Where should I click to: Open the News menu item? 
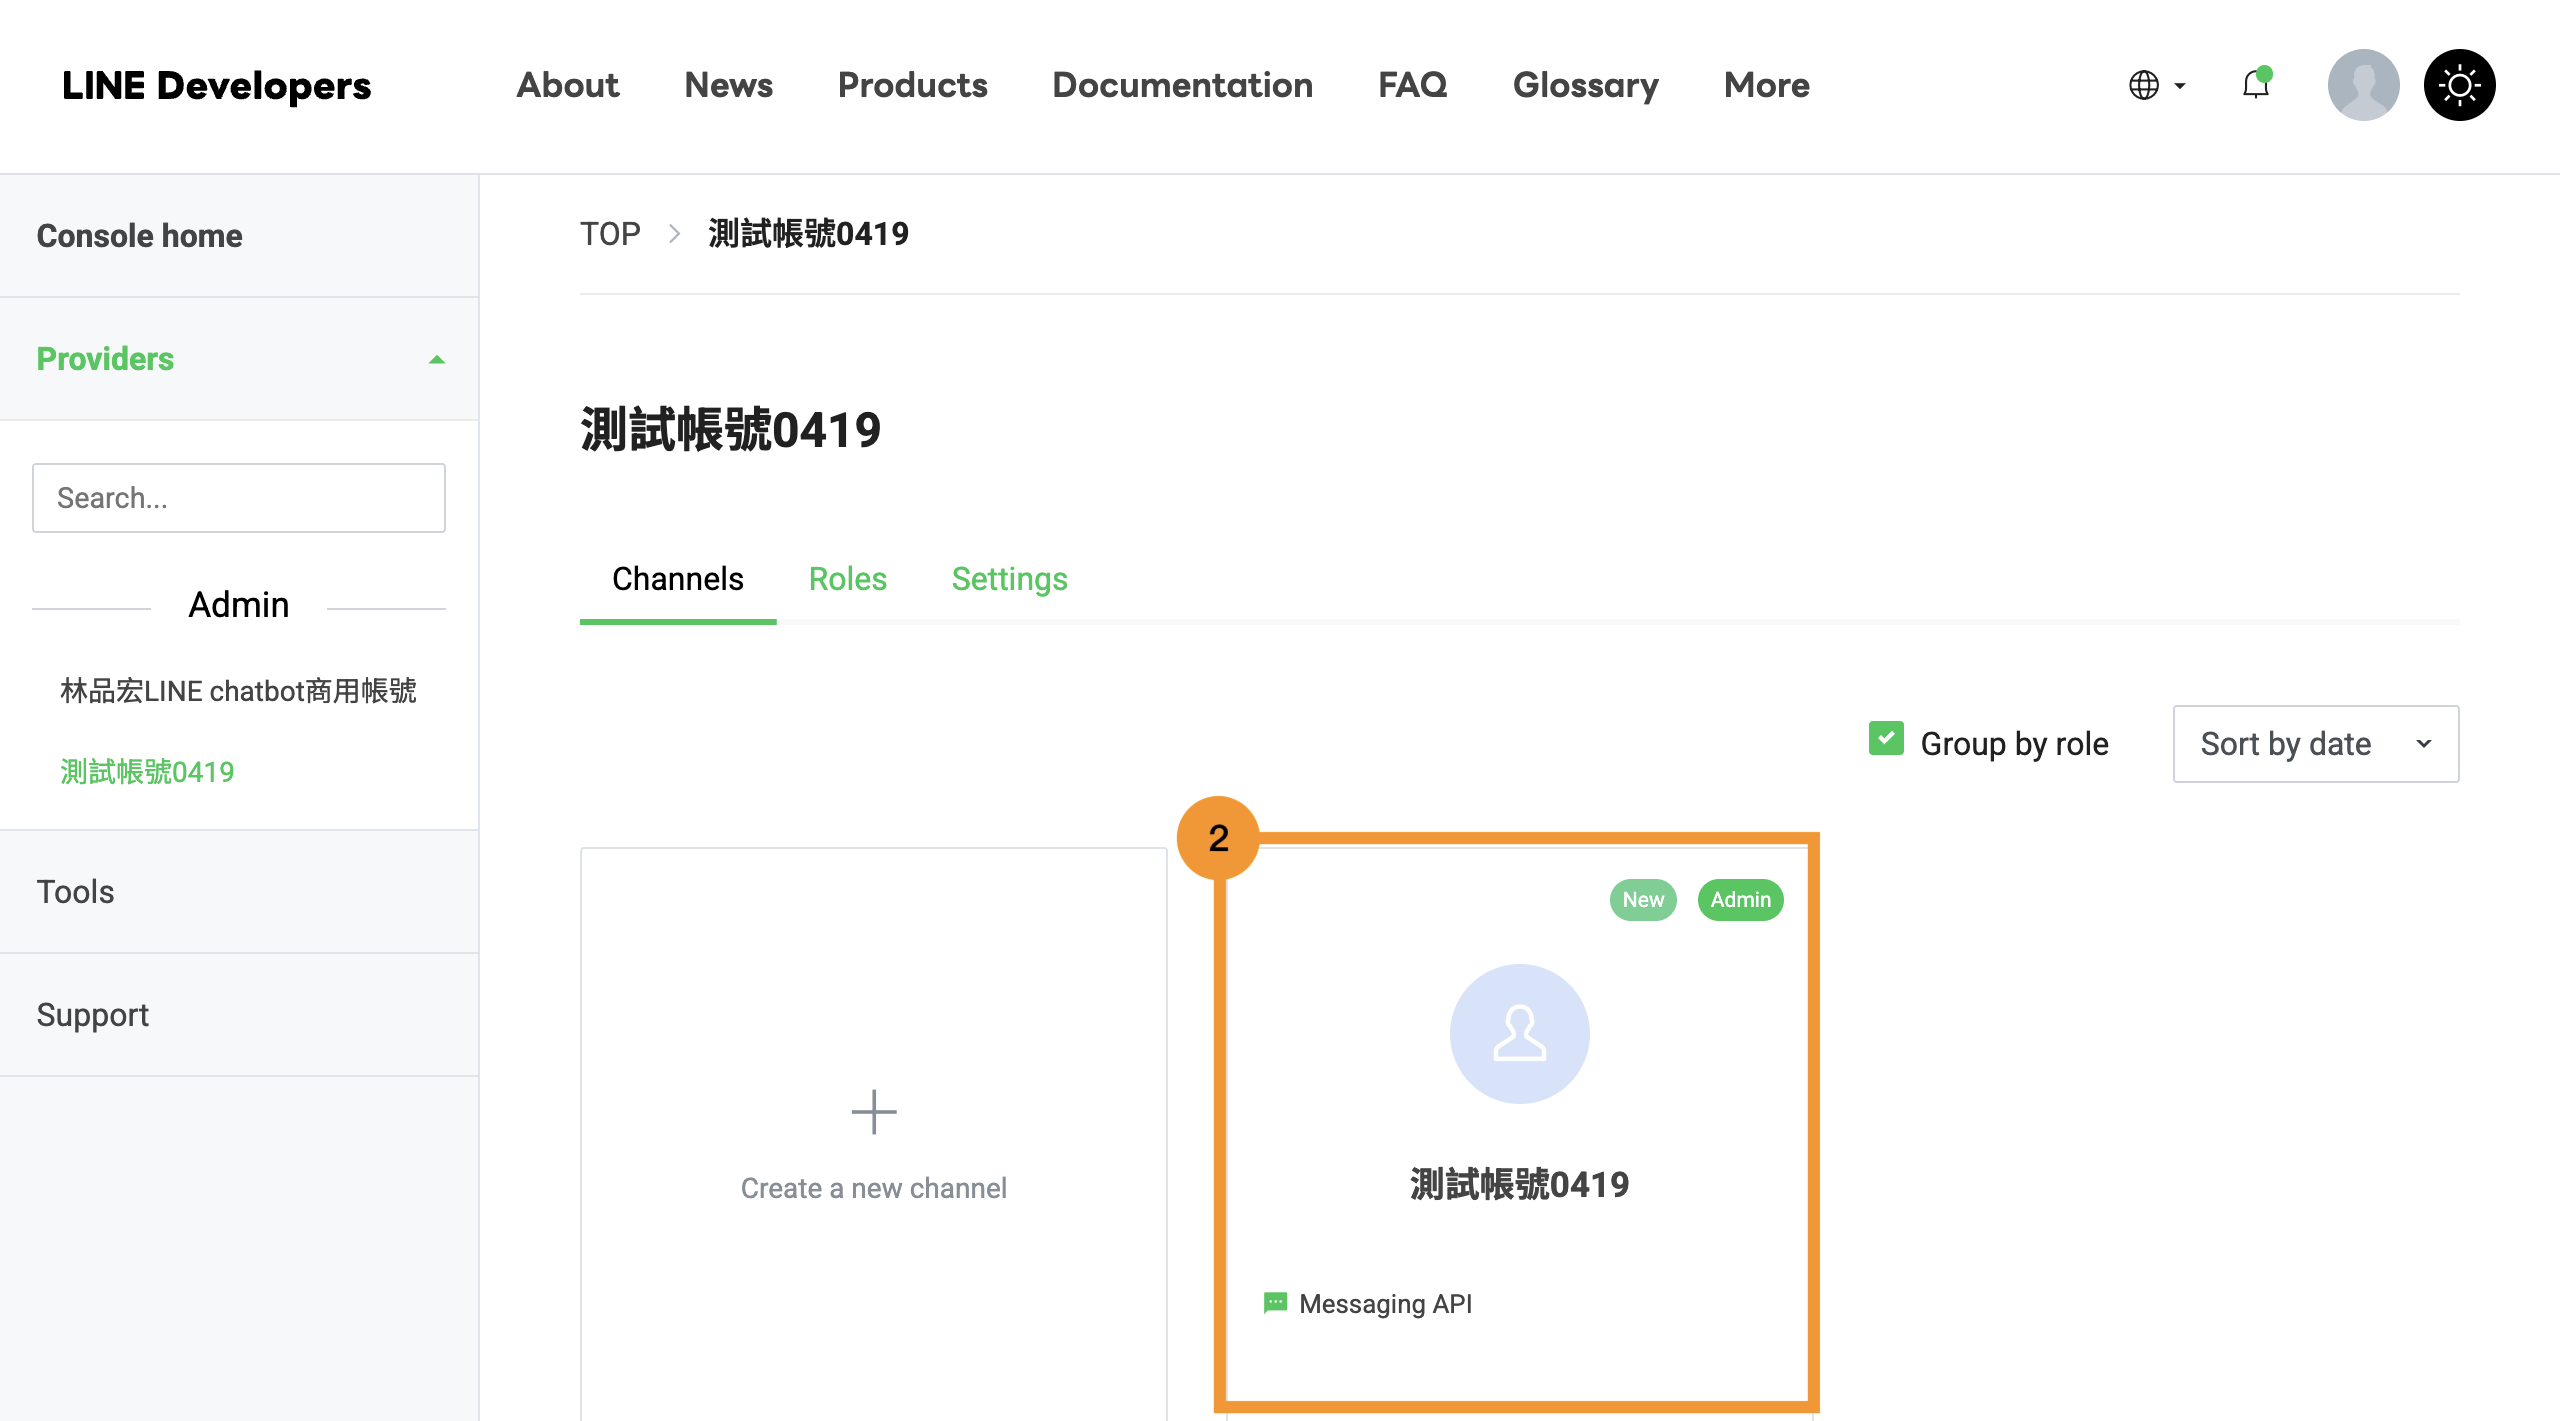tap(728, 85)
